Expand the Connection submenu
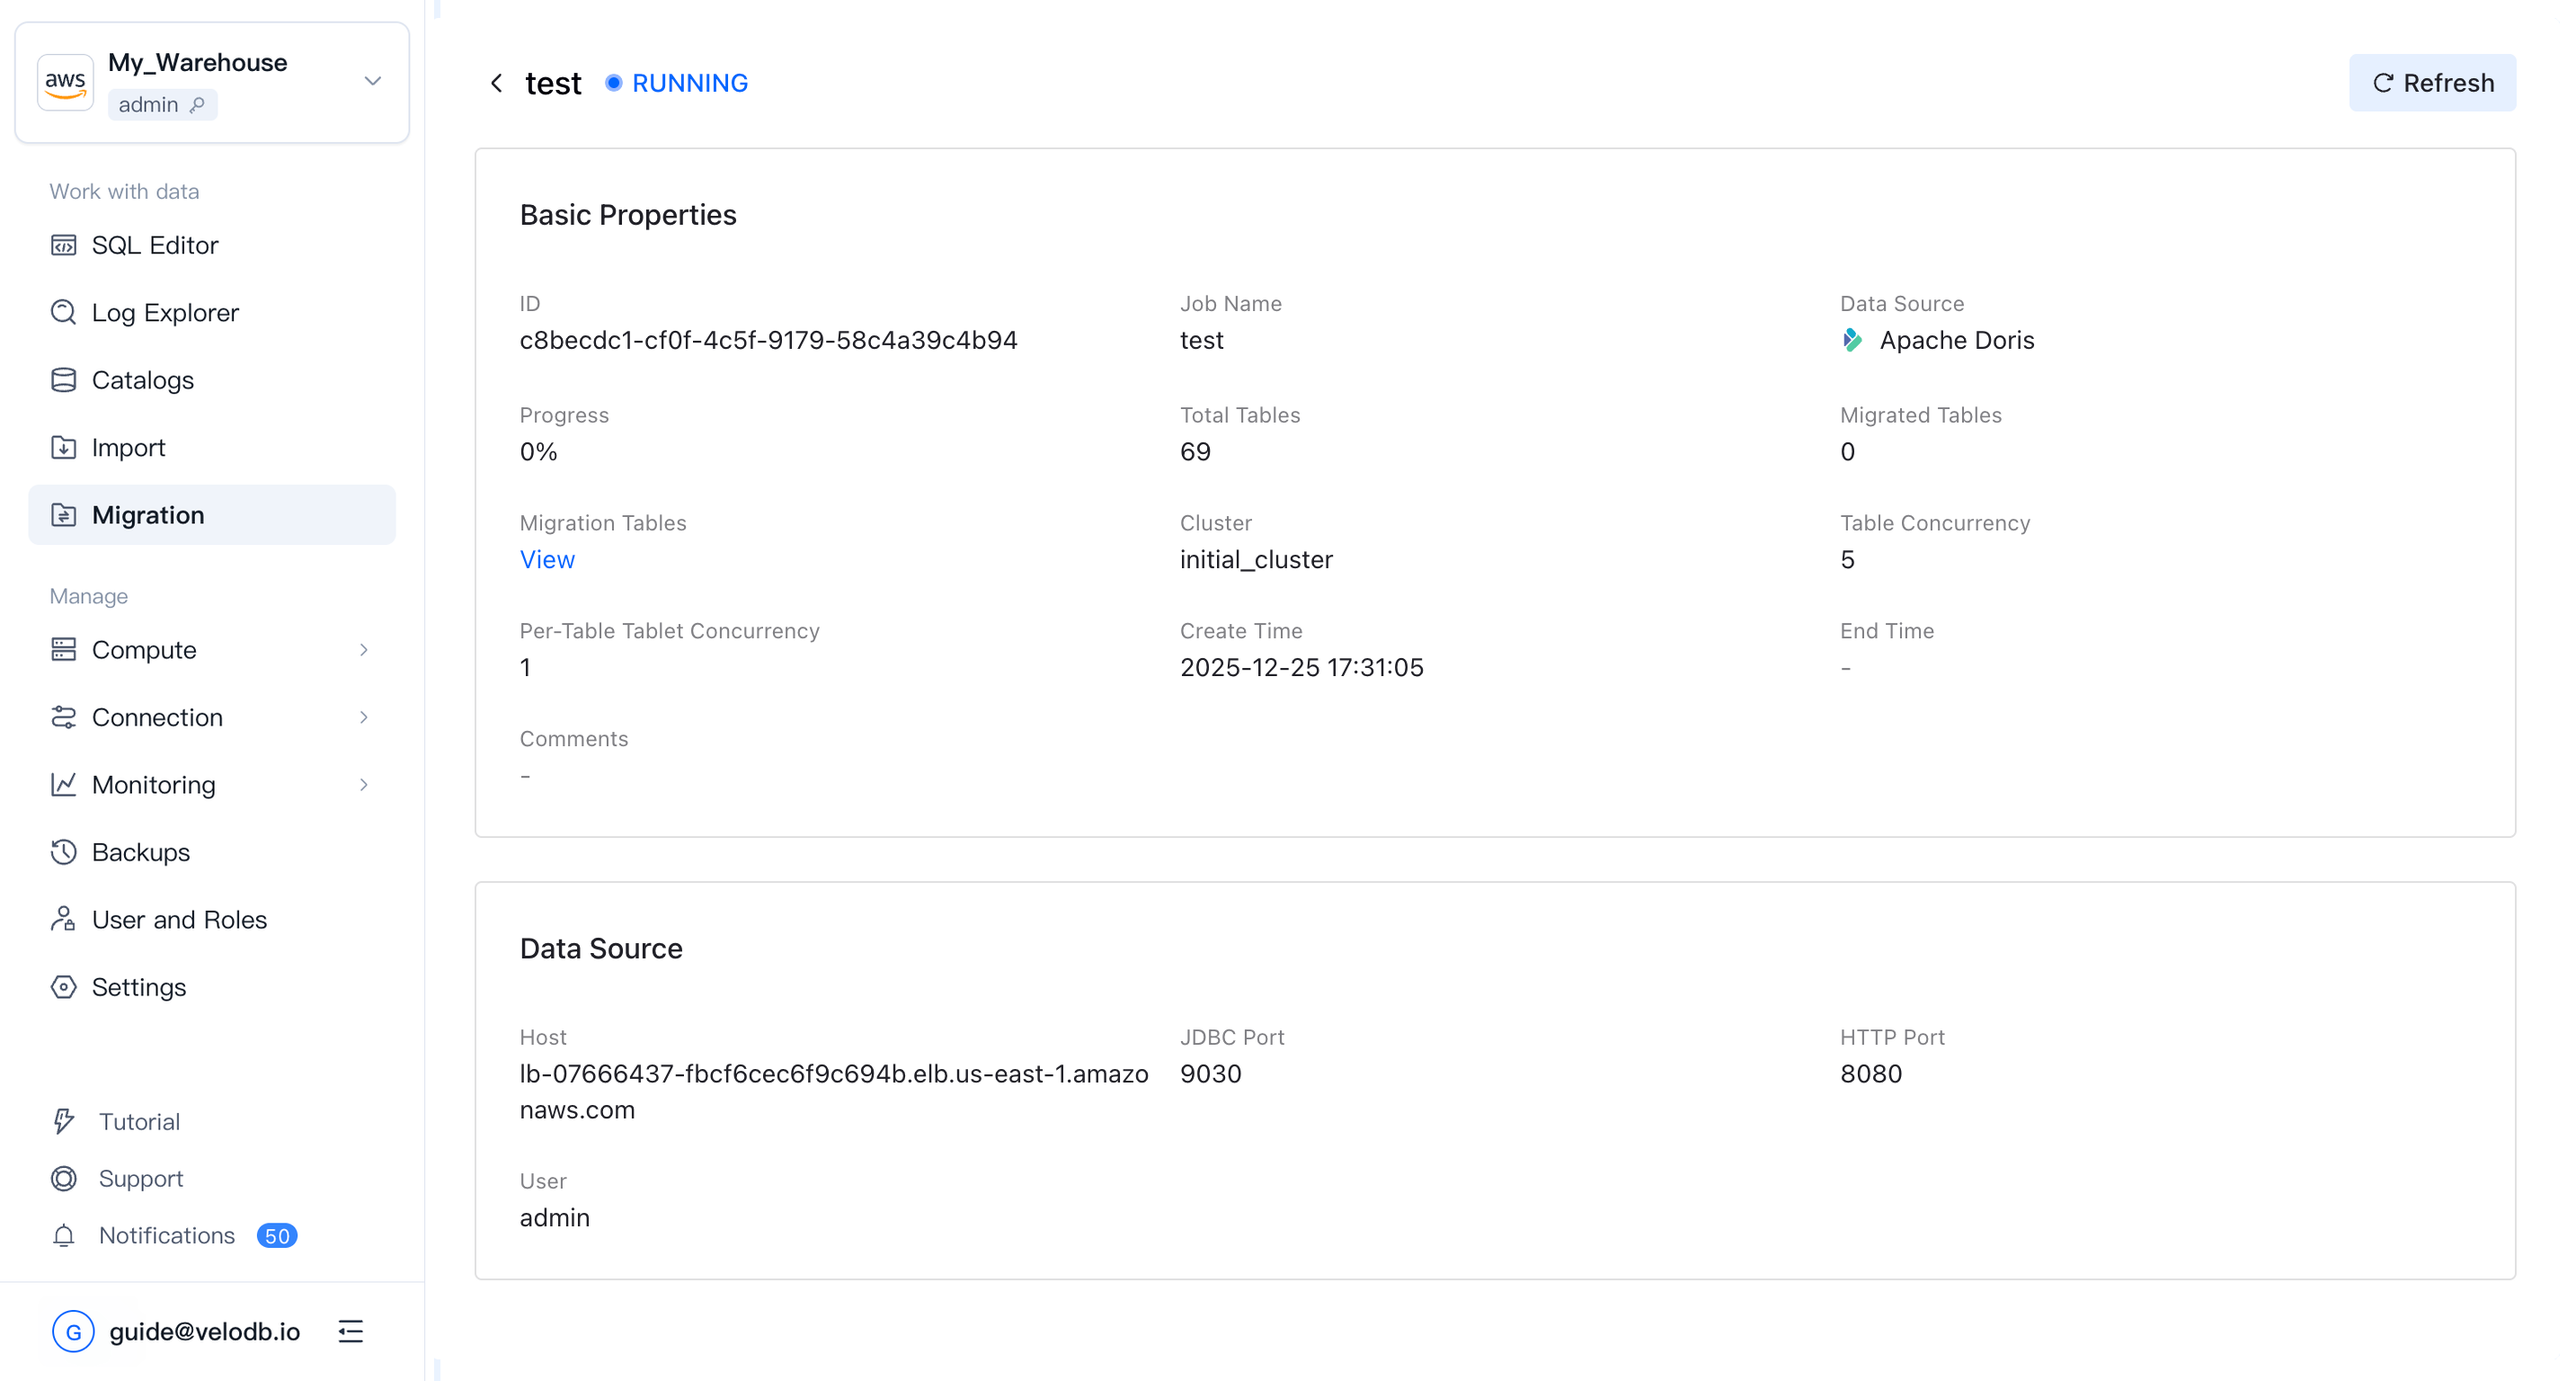2576x1381 pixels. (363, 717)
